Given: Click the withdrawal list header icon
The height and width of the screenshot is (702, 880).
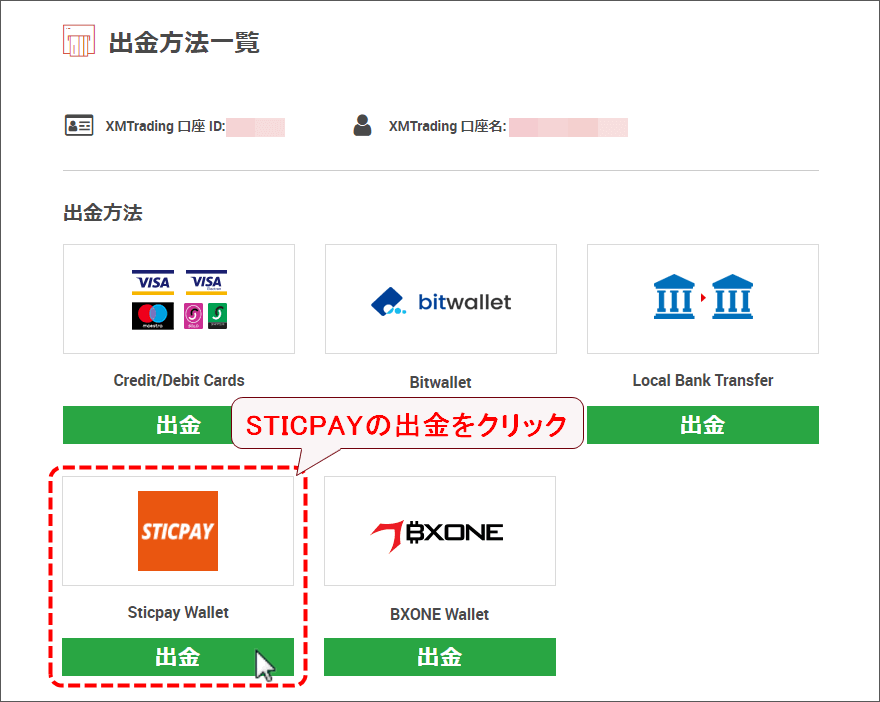Looking at the screenshot, I should click(79, 40).
